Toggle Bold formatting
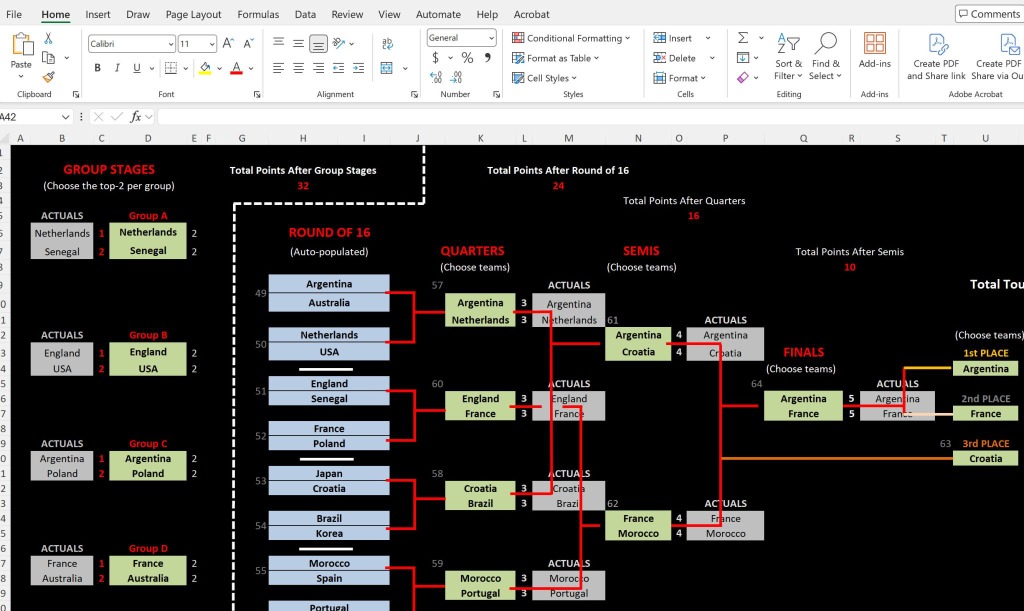1024x611 pixels. [x=97, y=68]
